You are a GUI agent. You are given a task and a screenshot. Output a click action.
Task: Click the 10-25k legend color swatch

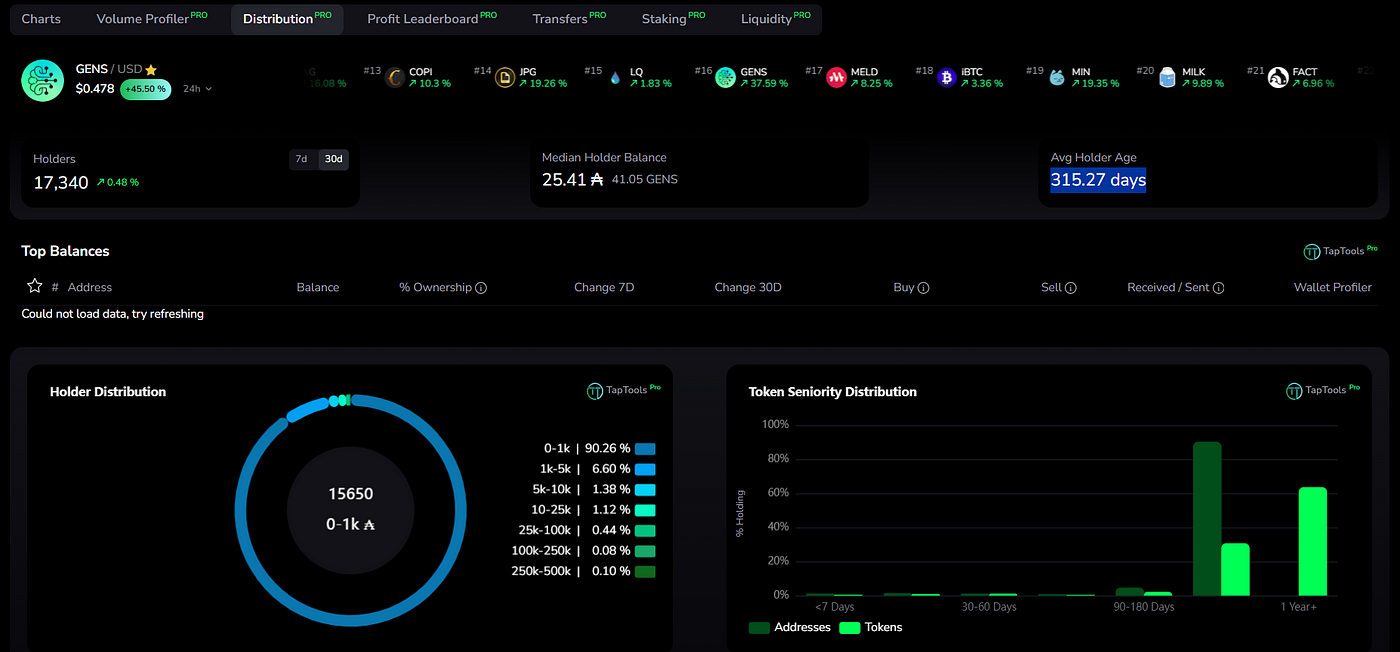(645, 510)
